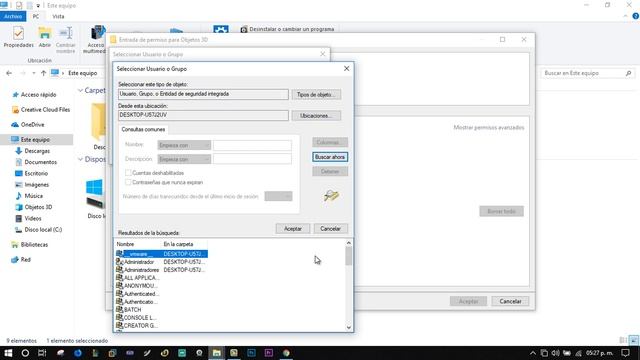The image size is (640, 360).
Task: Select the Consultas comunes tab
Action: click(x=143, y=129)
